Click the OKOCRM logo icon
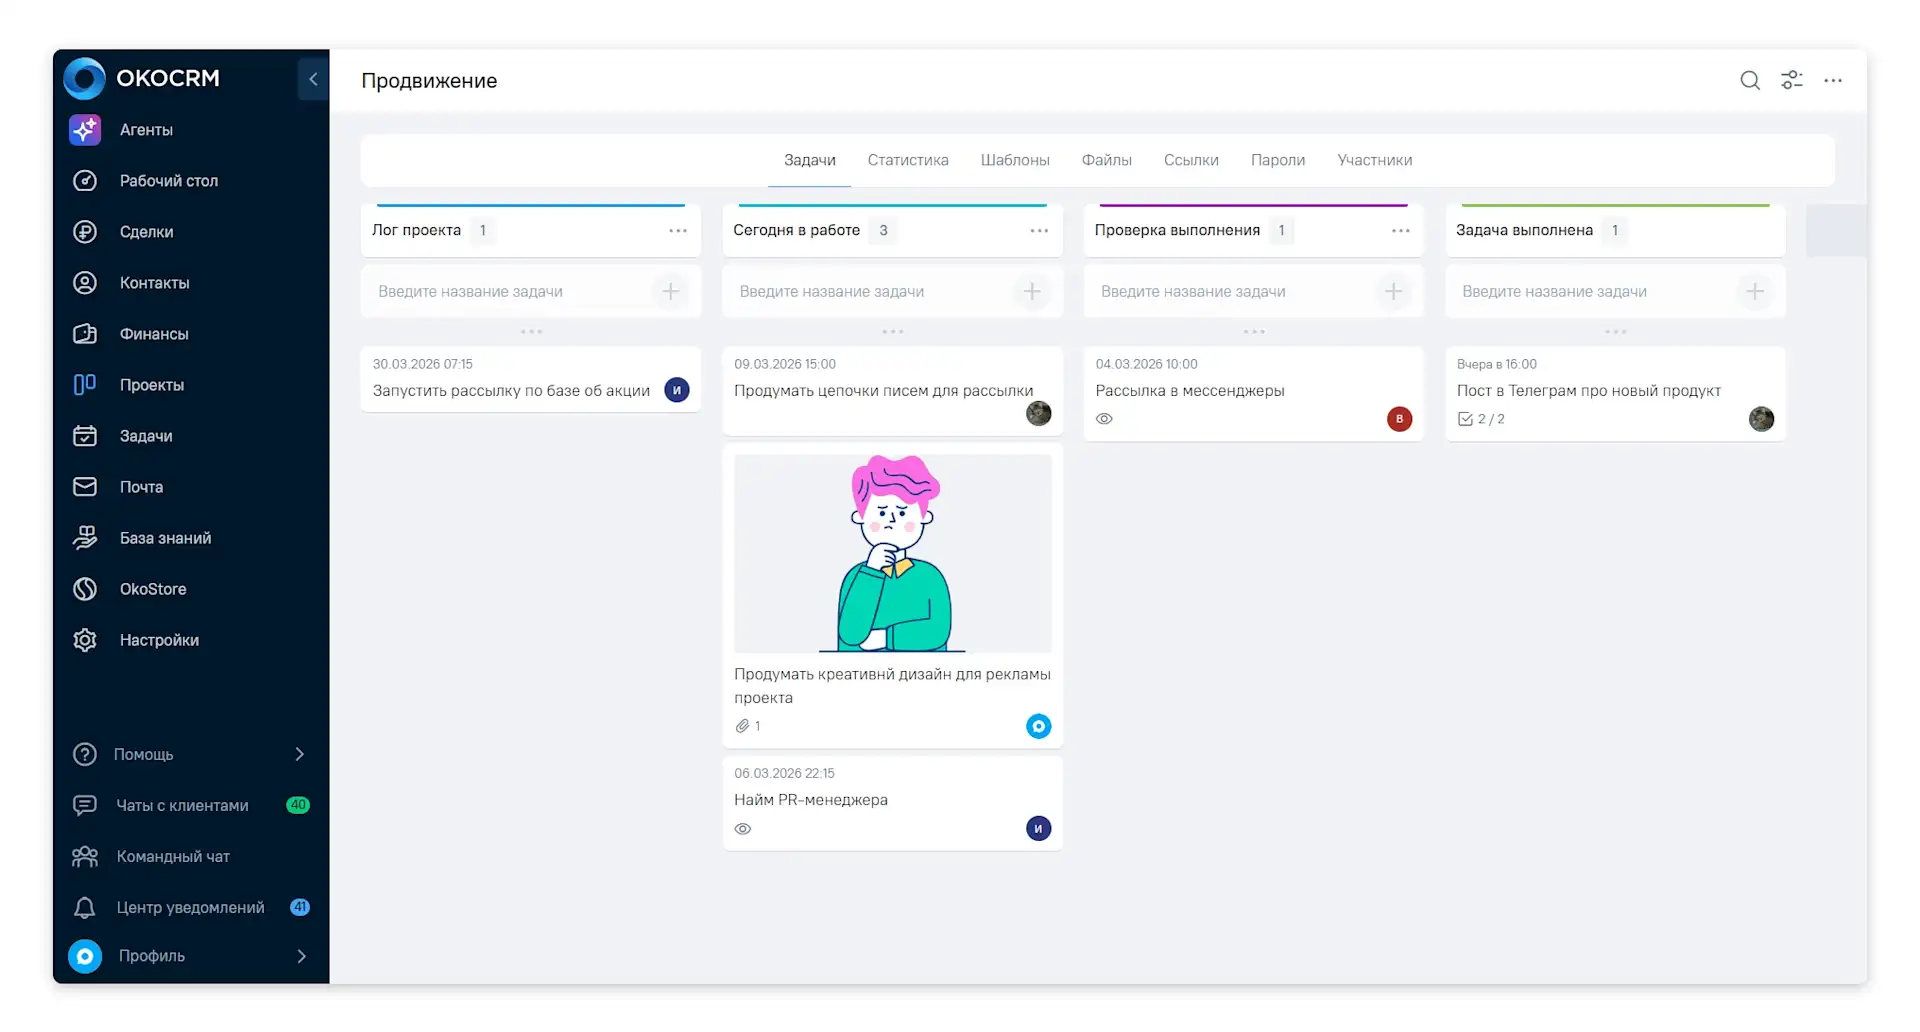Screen dimensions: 1920x1032 click(x=84, y=78)
